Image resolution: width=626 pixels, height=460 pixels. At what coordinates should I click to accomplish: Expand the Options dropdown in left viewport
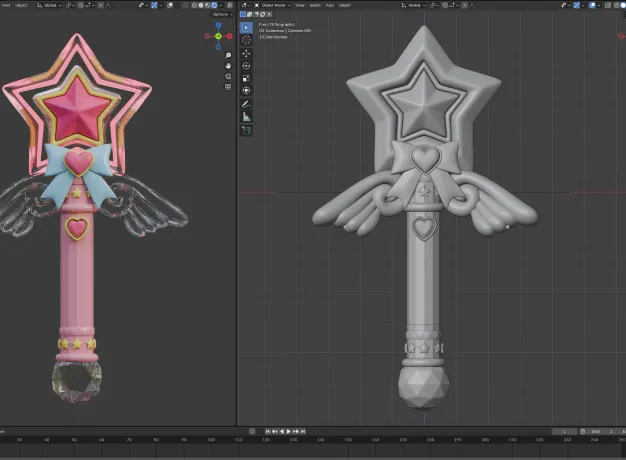pos(223,14)
